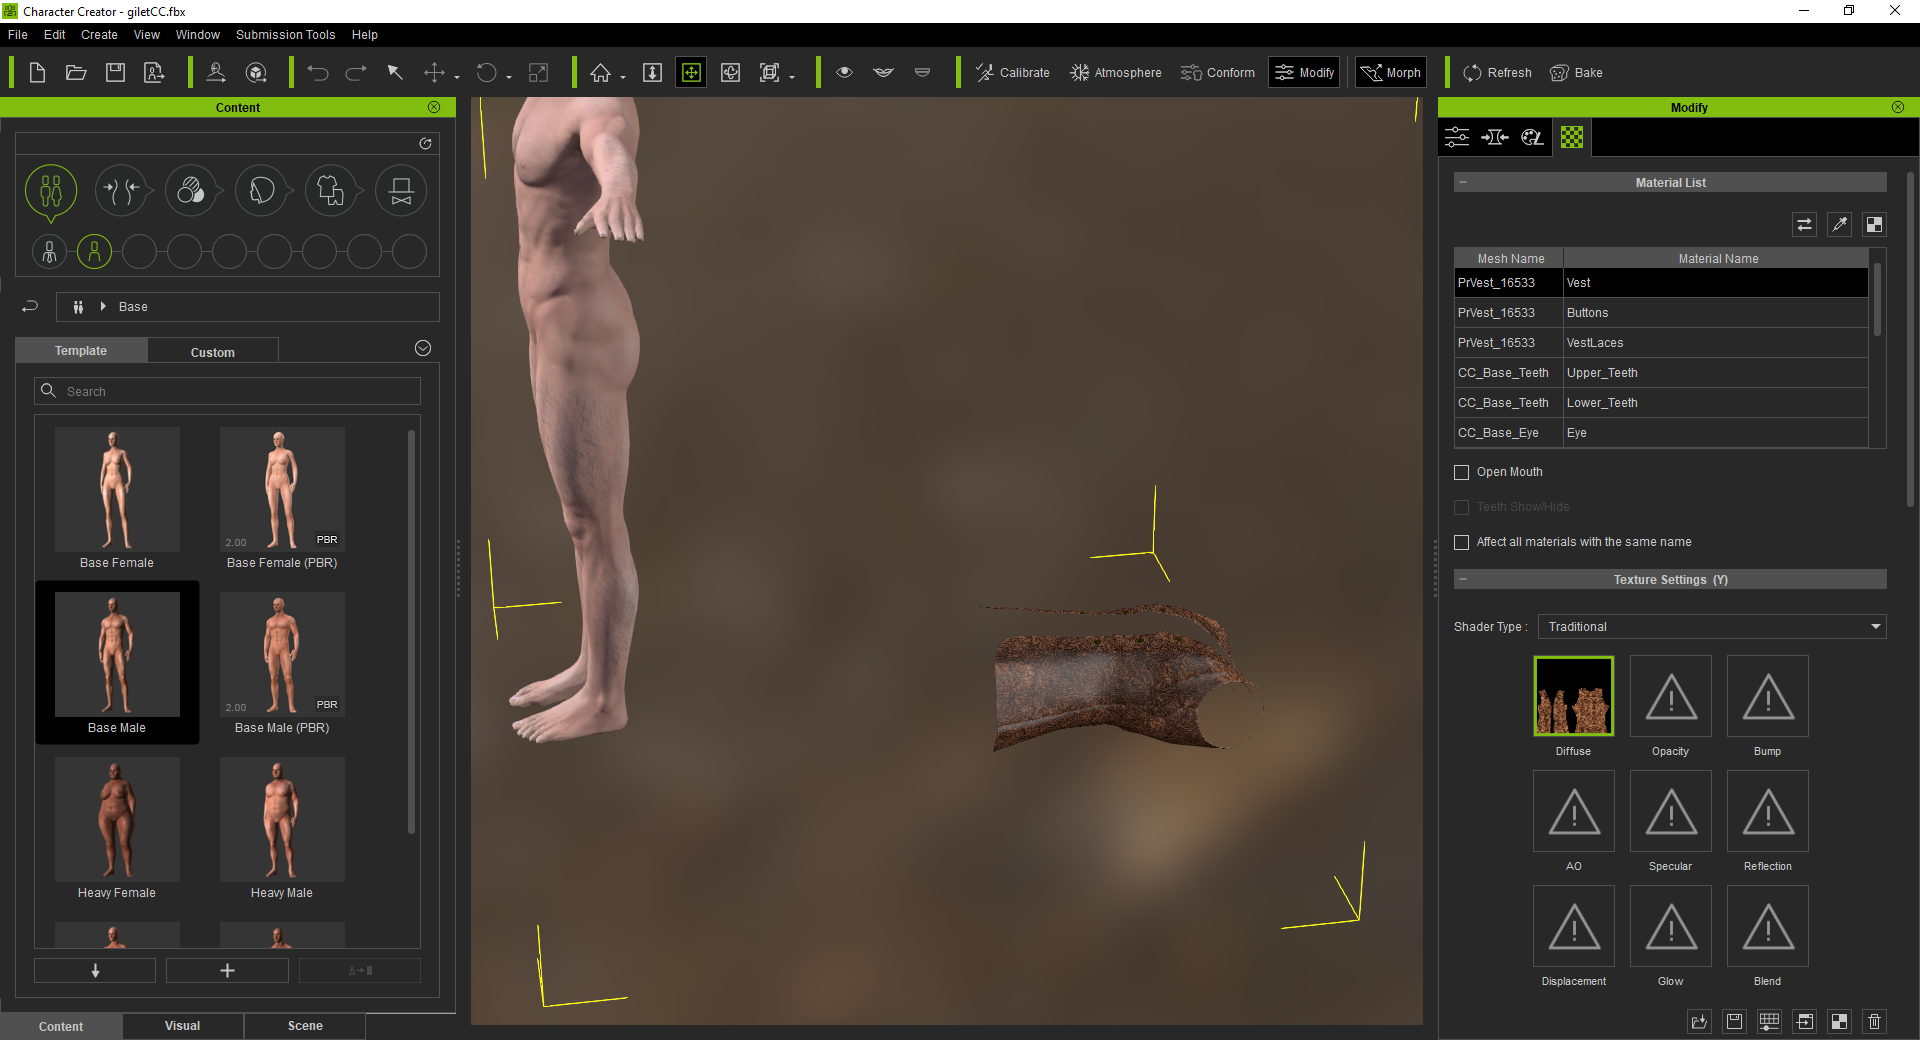The height and width of the screenshot is (1040, 1920).
Task: Click the eye visibility toolbar icon
Action: point(845,72)
